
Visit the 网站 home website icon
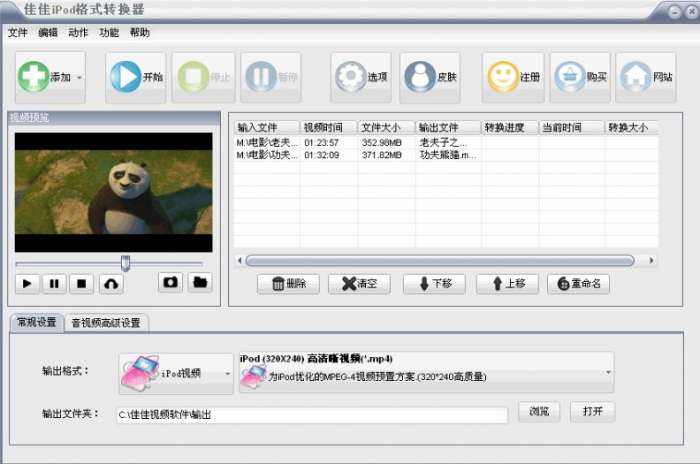[x=636, y=77]
